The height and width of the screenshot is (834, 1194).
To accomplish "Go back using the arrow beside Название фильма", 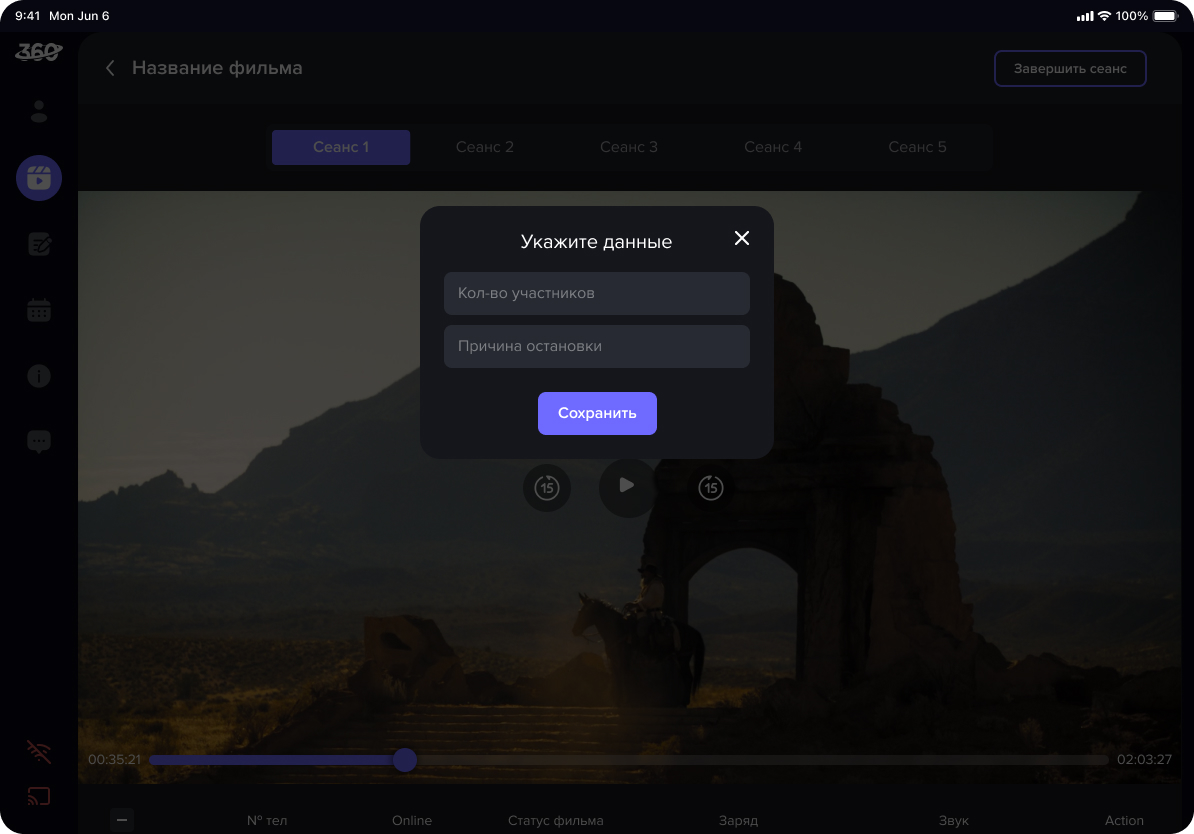I will pyautogui.click(x=110, y=68).
